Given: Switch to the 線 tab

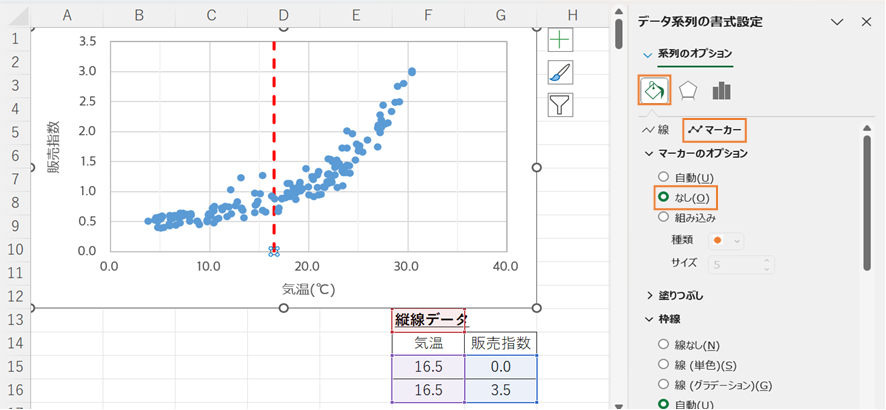Looking at the screenshot, I should 656,130.
